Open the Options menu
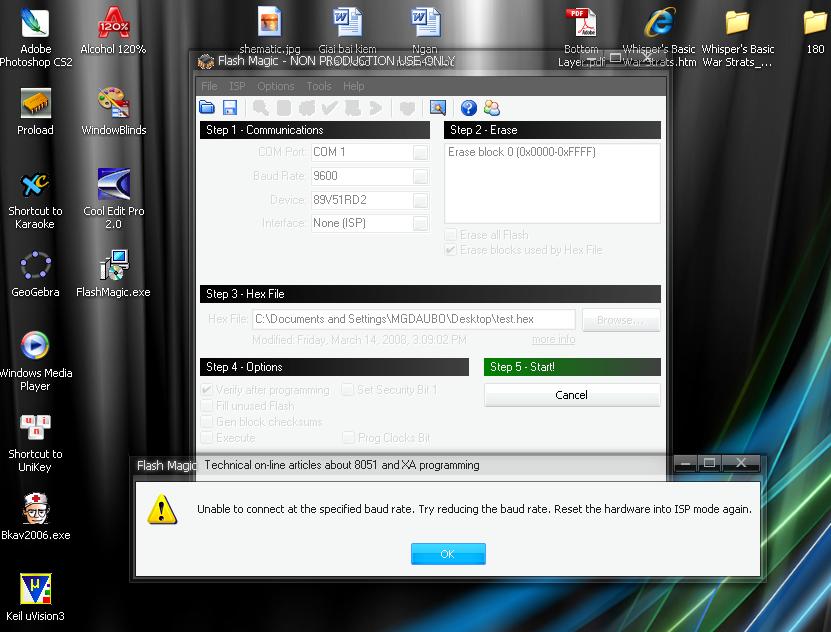 click(276, 86)
